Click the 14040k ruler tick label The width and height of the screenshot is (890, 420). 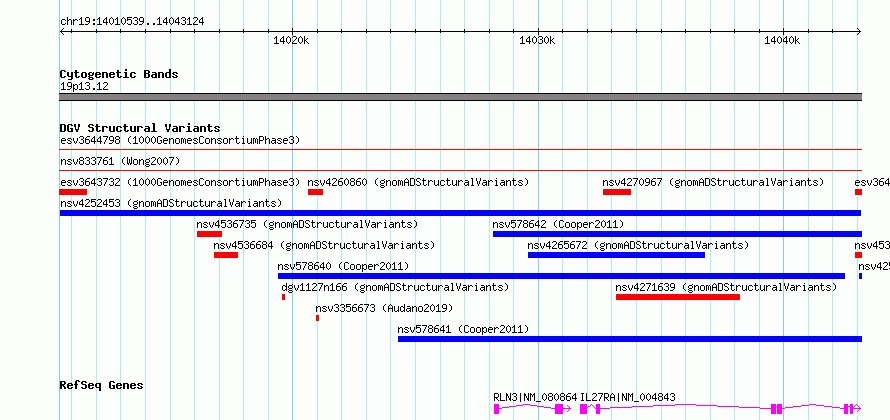click(x=782, y=40)
